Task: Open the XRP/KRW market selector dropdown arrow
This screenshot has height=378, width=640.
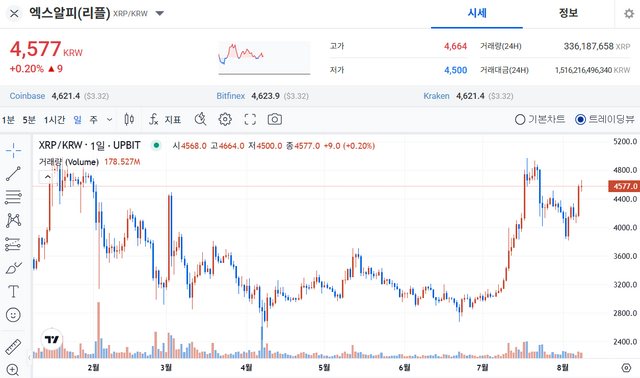Action: tap(160, 13)
